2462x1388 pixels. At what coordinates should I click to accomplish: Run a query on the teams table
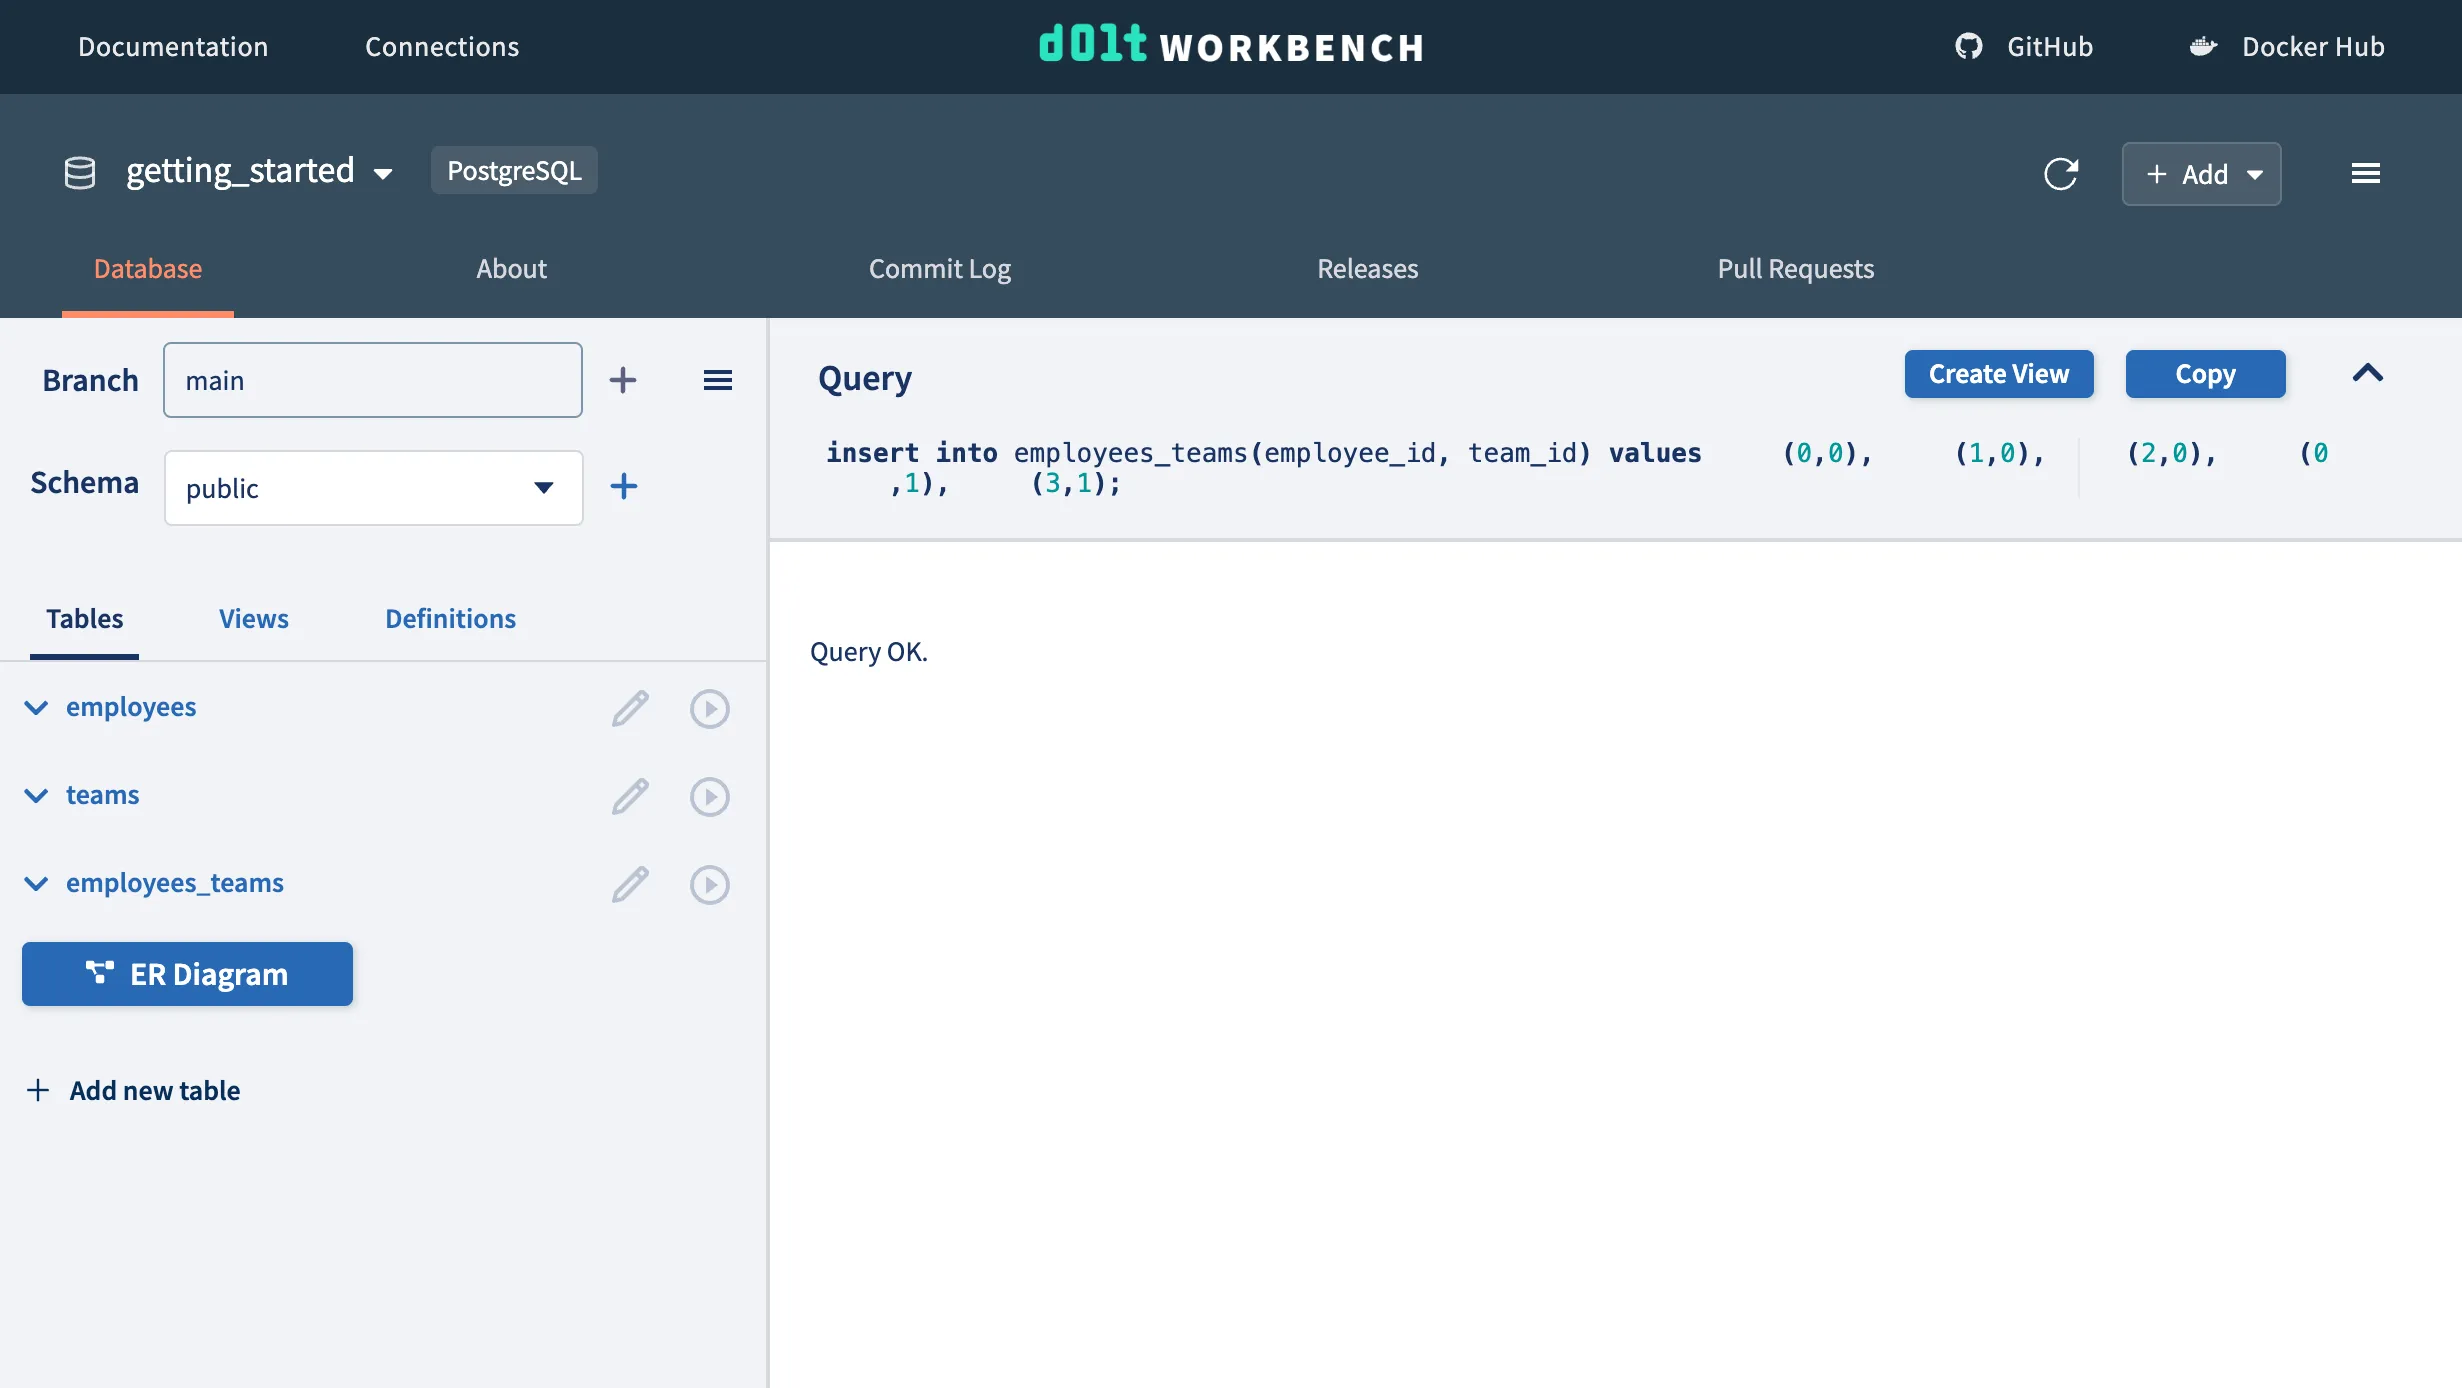point(710,796)
